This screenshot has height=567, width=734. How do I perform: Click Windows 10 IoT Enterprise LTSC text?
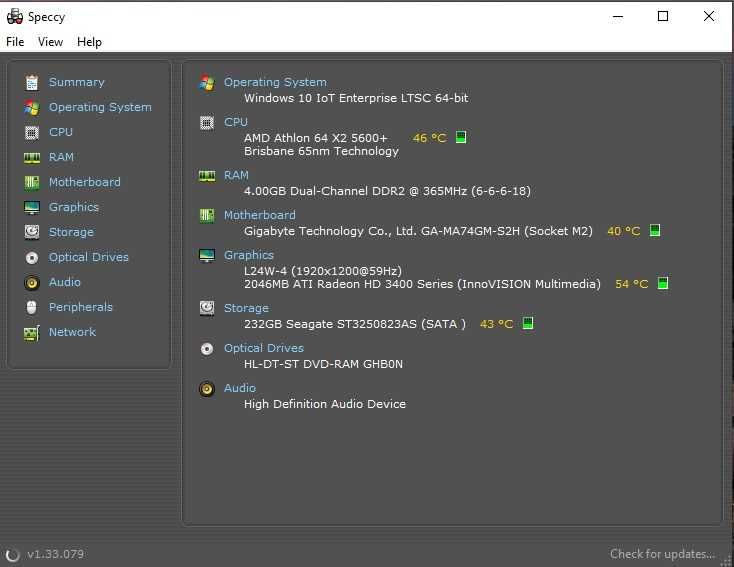[x=356, y=98]
